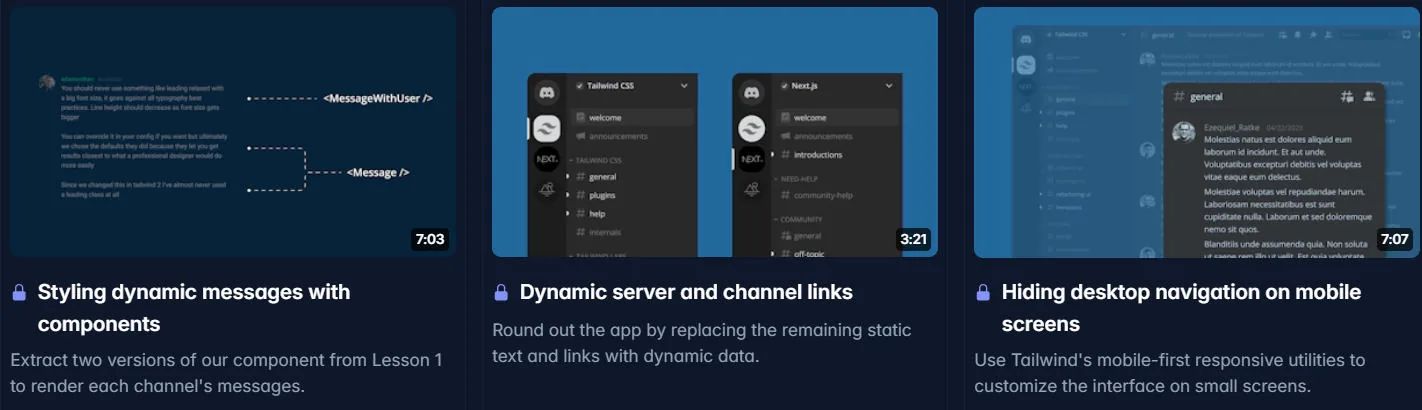Click the 3:21 duration badge

913,240
